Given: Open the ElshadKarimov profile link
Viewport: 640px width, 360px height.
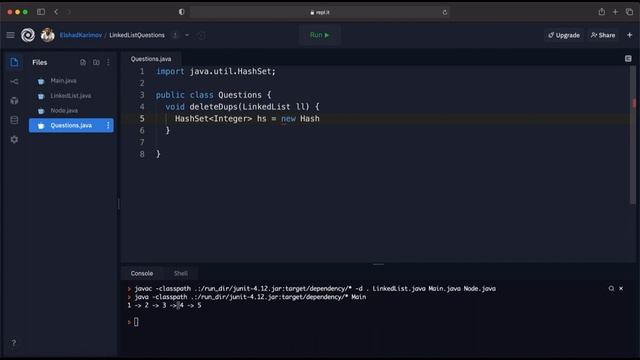Looking at the screenshot, I should 81,35.
